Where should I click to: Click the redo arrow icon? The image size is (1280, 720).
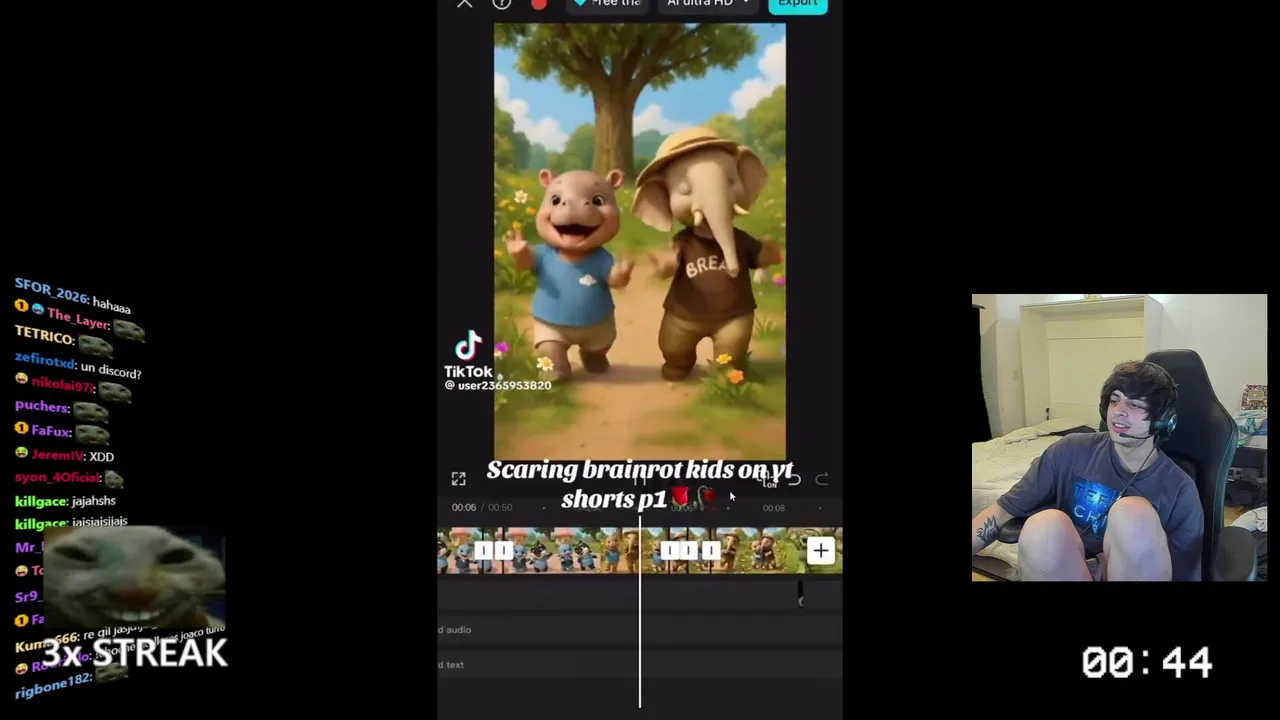click(x=822, y=480)
